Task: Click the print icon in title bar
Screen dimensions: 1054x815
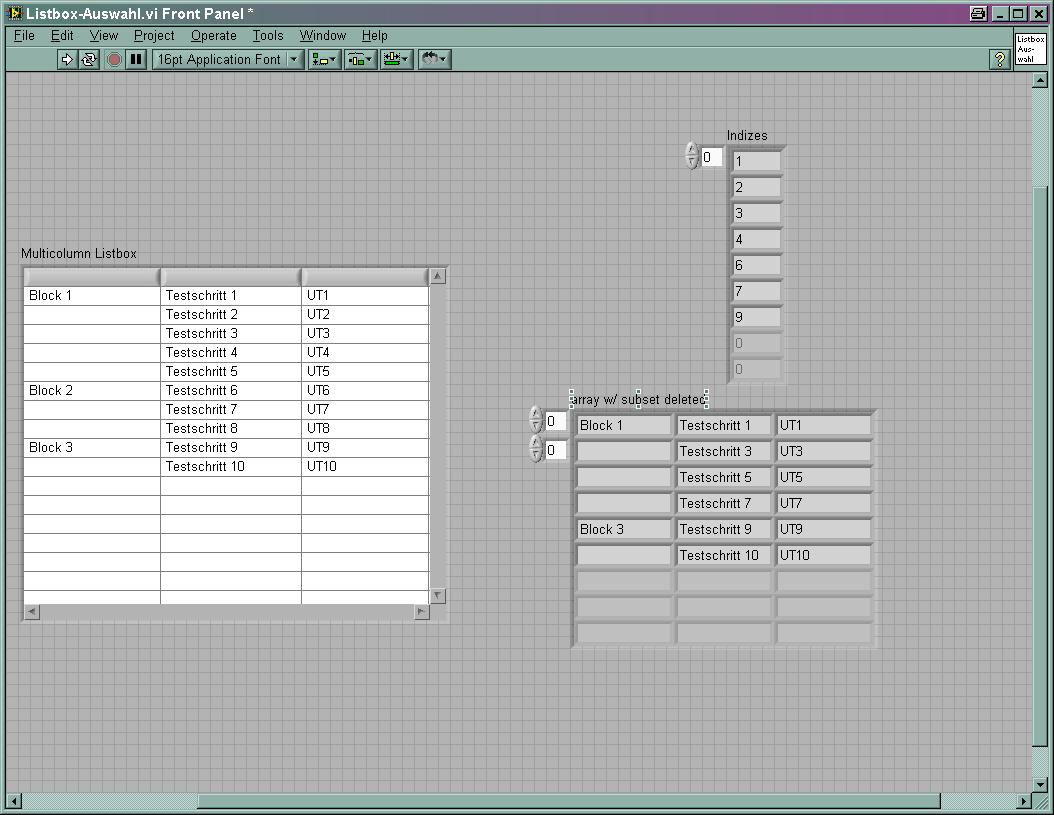Action: click(979, 13)
